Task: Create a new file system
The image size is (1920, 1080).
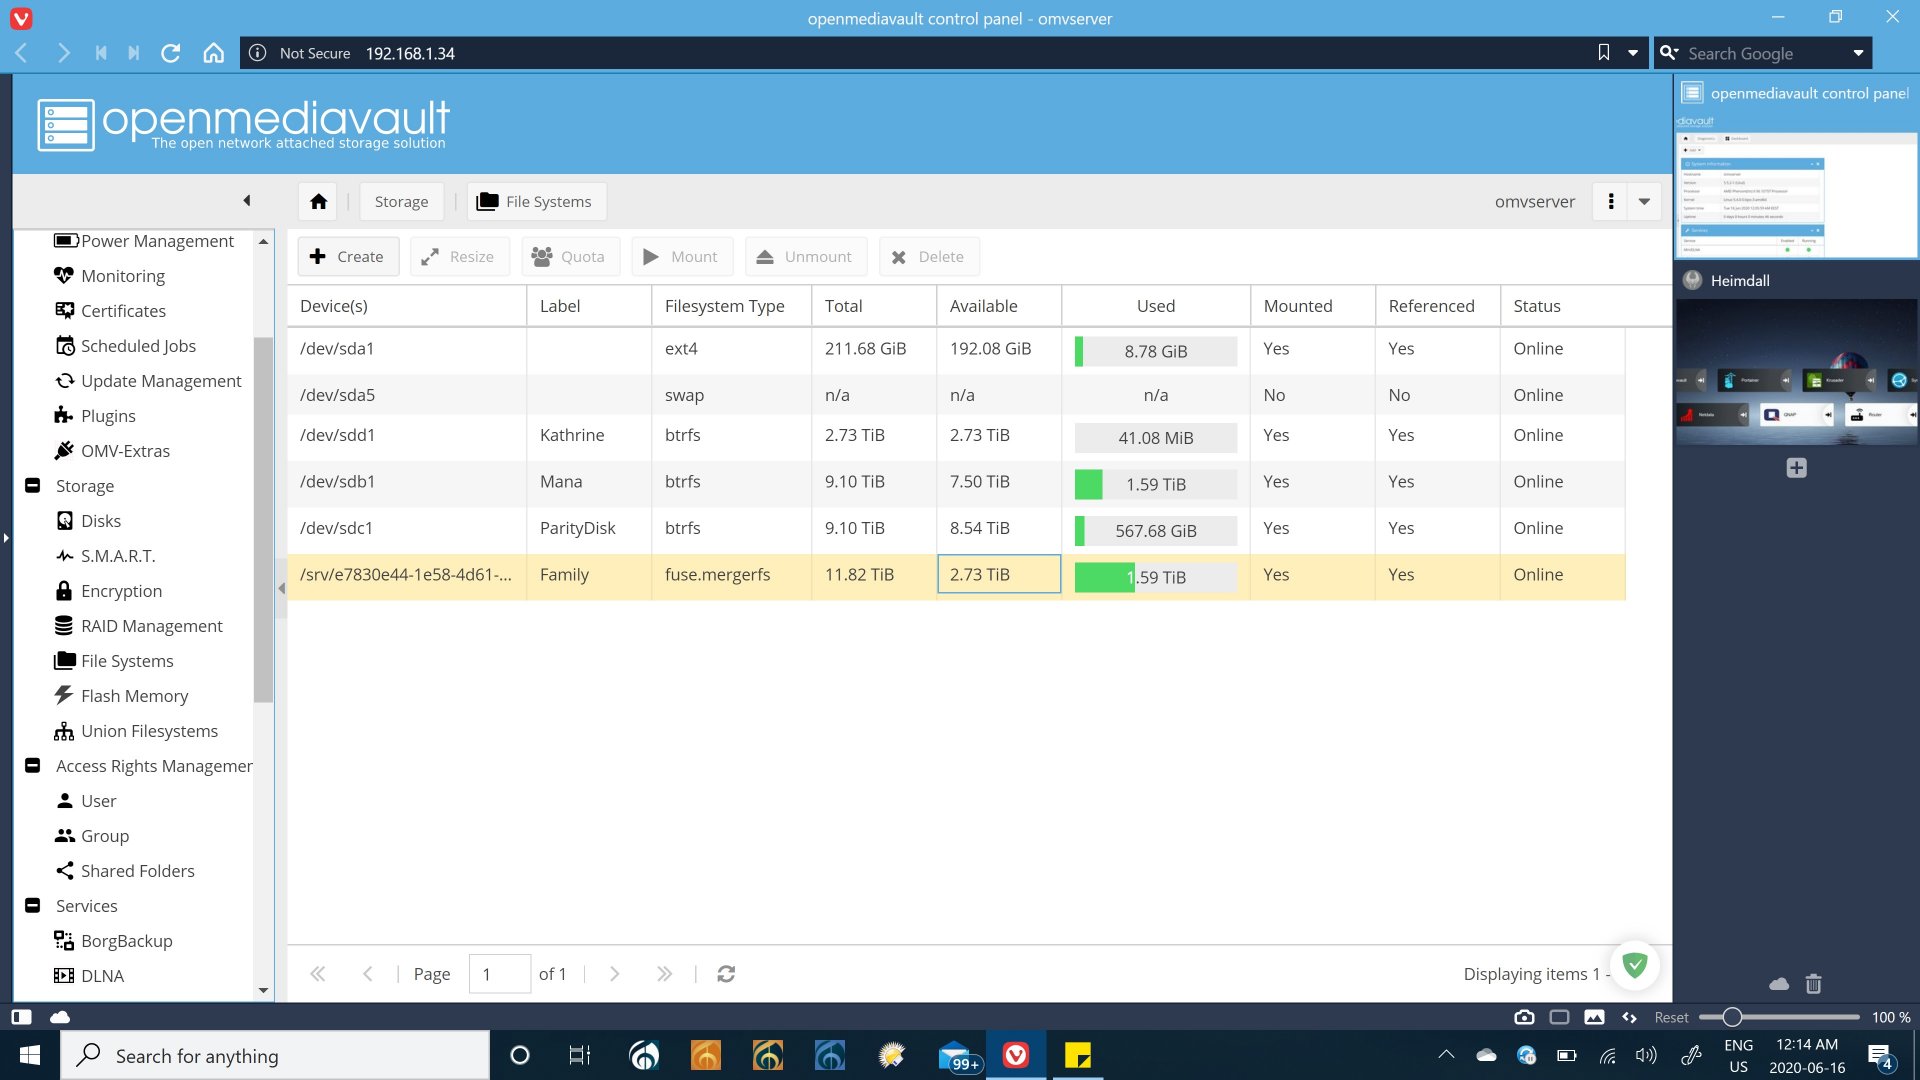Action: (x=347, y=257)
